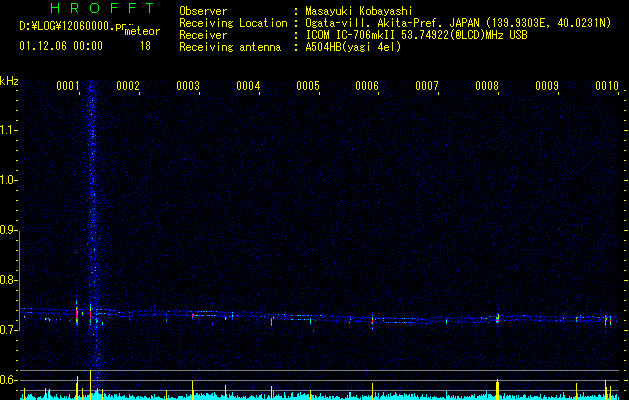The width and height of the screenshot is (629, 400).
Task: Click time marker 0009
Action: 547,86
